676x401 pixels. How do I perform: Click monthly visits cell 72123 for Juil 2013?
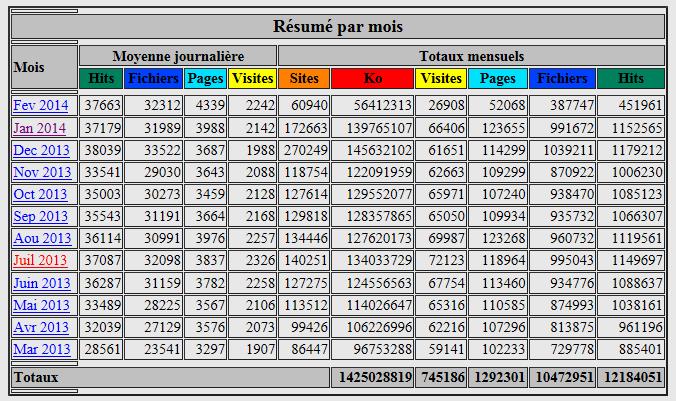pyautogui.click(x=441, y=260)
